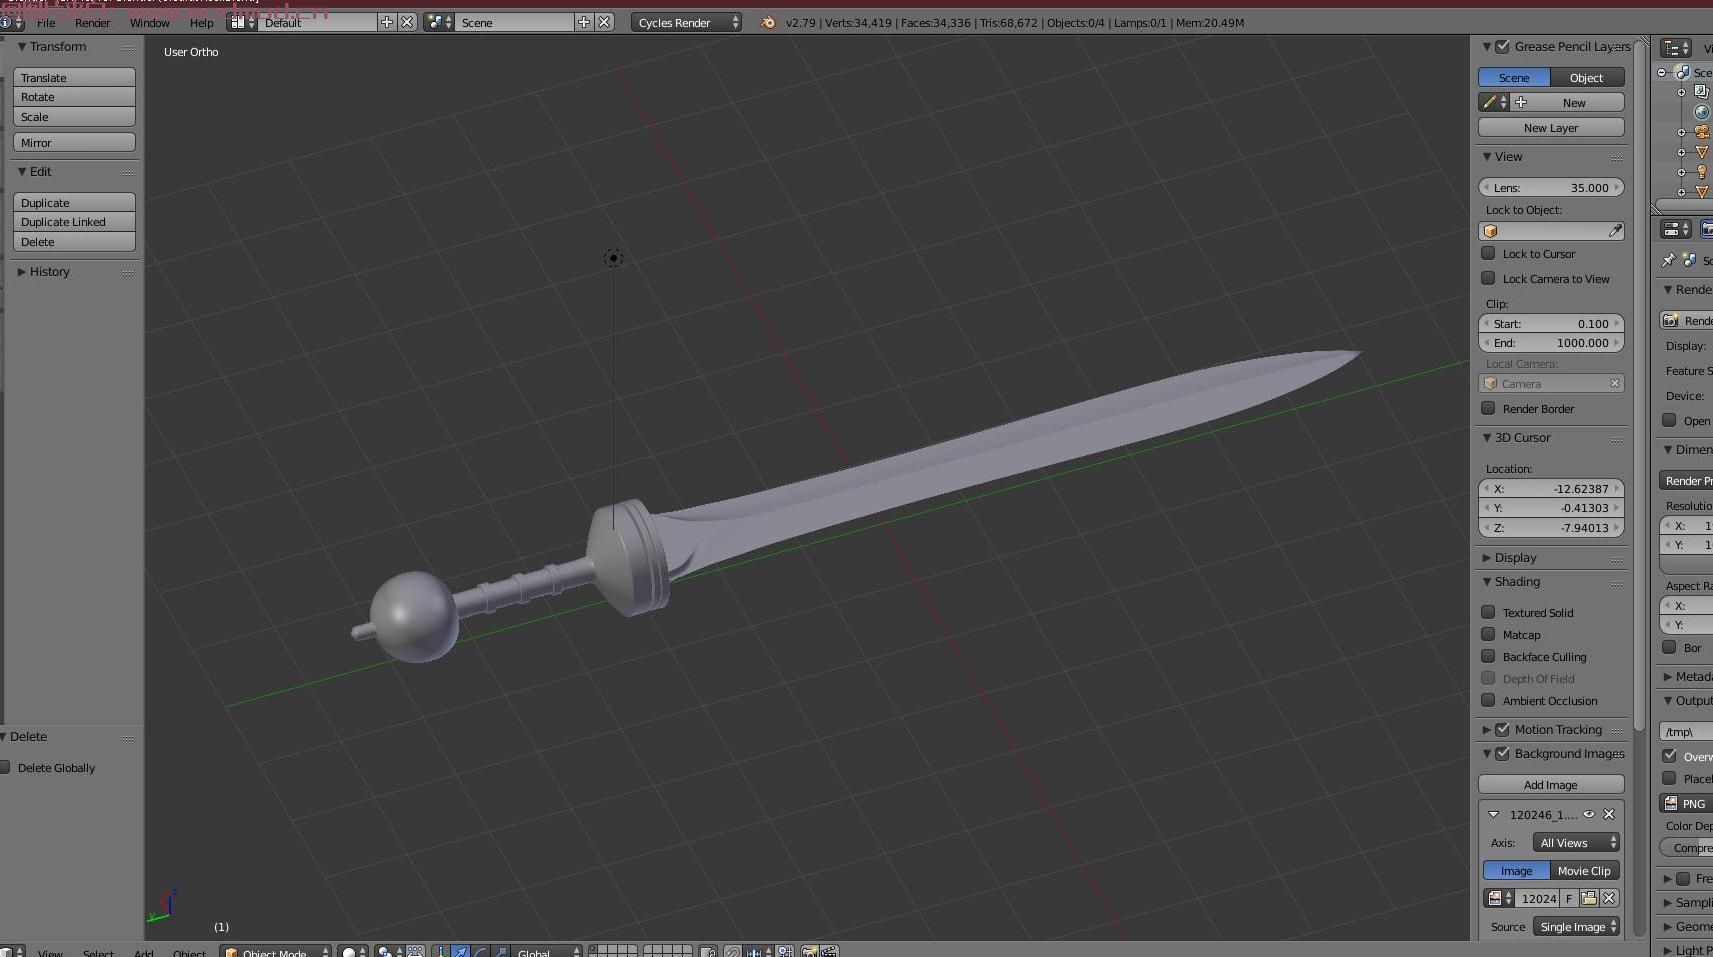1713x957 pixels.
Task: Delete the Default screen layout
Action: (407, 22)
